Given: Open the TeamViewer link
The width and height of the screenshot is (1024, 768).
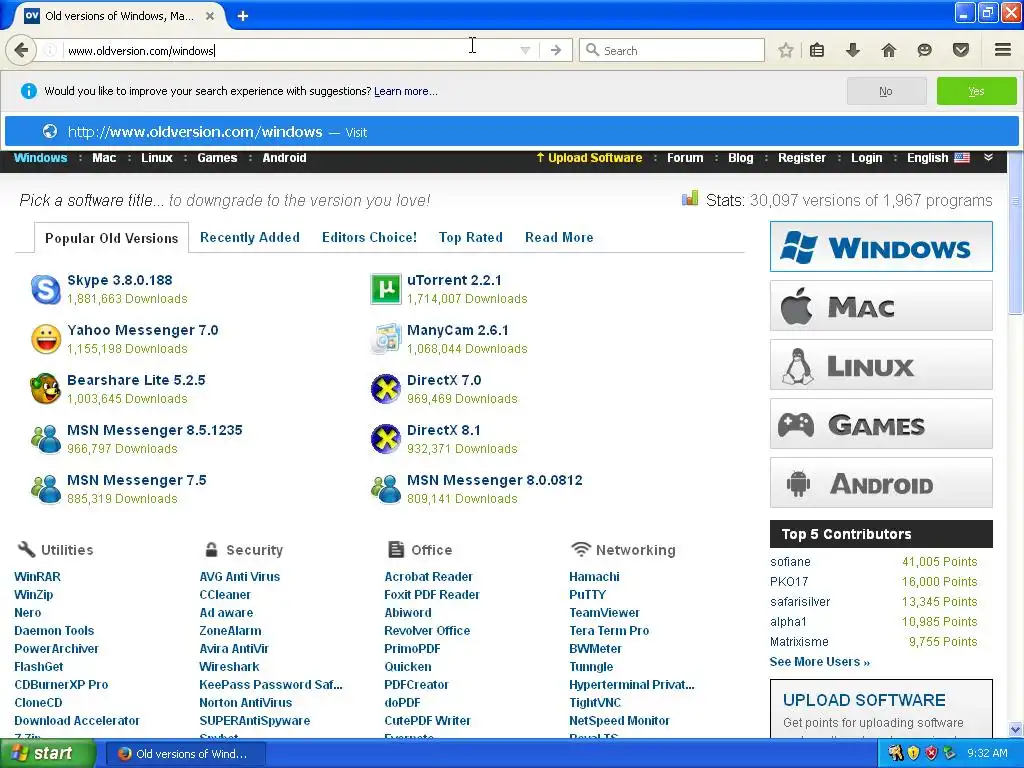Looking at the screenshot, I should (x=604, y=613).
